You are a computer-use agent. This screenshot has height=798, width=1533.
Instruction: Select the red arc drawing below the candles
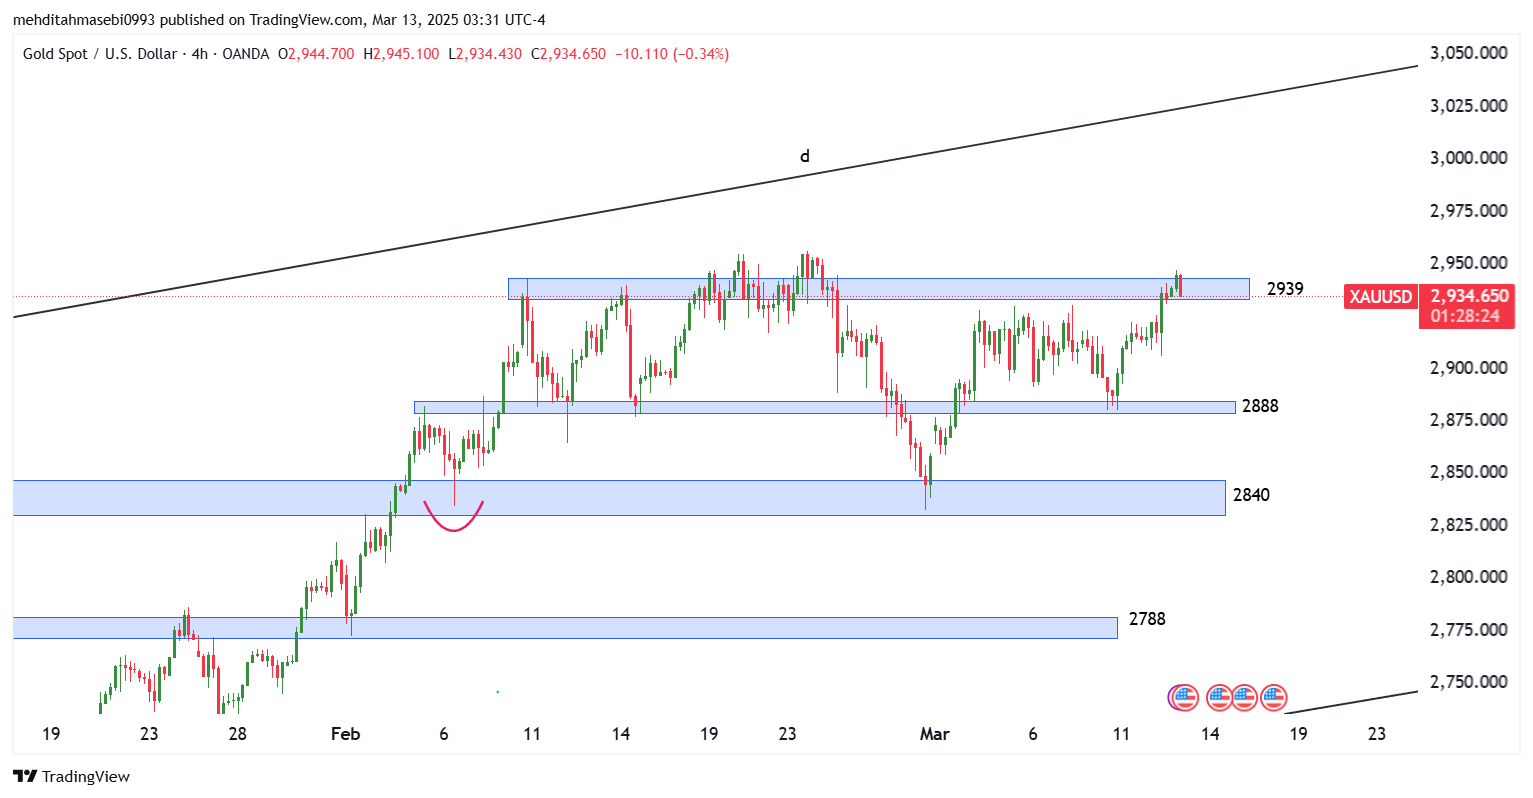point(454,516)
